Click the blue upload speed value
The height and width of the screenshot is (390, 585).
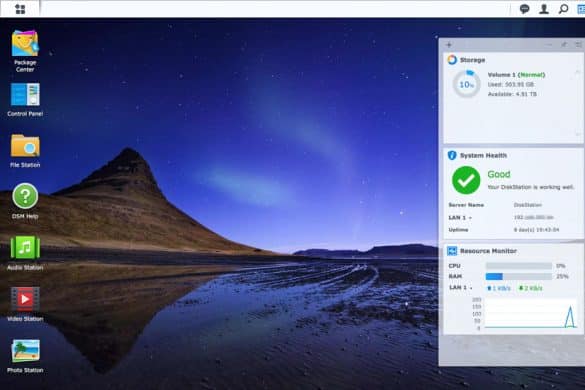(x=499, y=288)
